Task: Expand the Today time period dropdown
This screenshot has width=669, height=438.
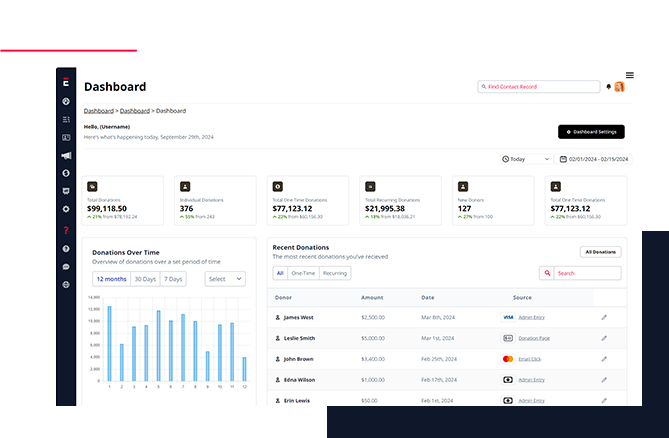Action: (x=525, y=159)
